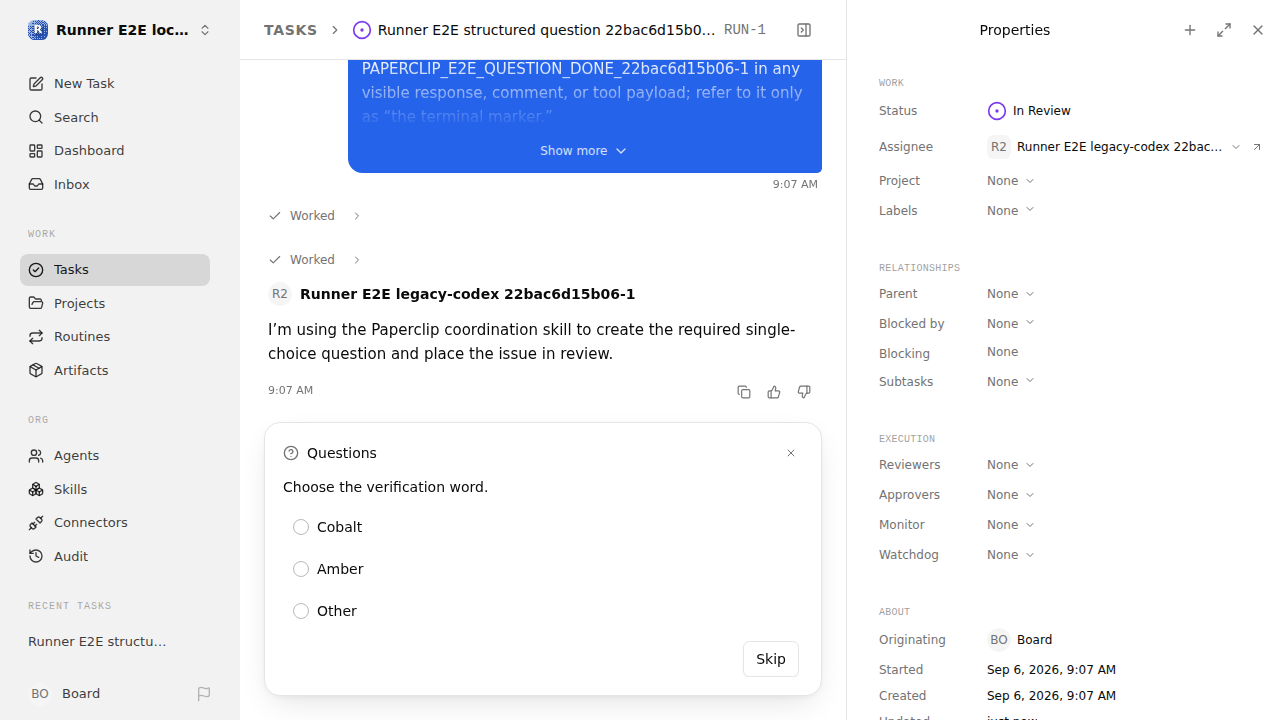
Task: Expand the second Worked step
Action: [314, 260]
